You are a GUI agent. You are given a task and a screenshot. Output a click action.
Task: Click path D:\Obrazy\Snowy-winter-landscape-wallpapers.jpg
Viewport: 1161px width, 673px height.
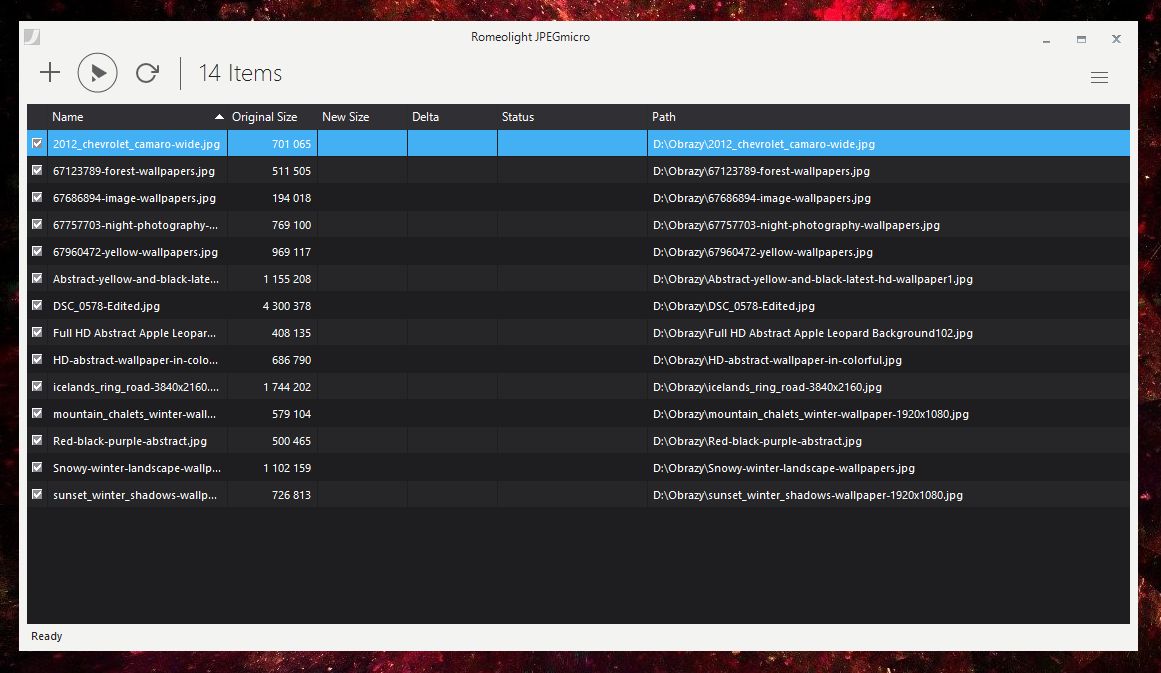pyautogui.click(x=783, y=468)
